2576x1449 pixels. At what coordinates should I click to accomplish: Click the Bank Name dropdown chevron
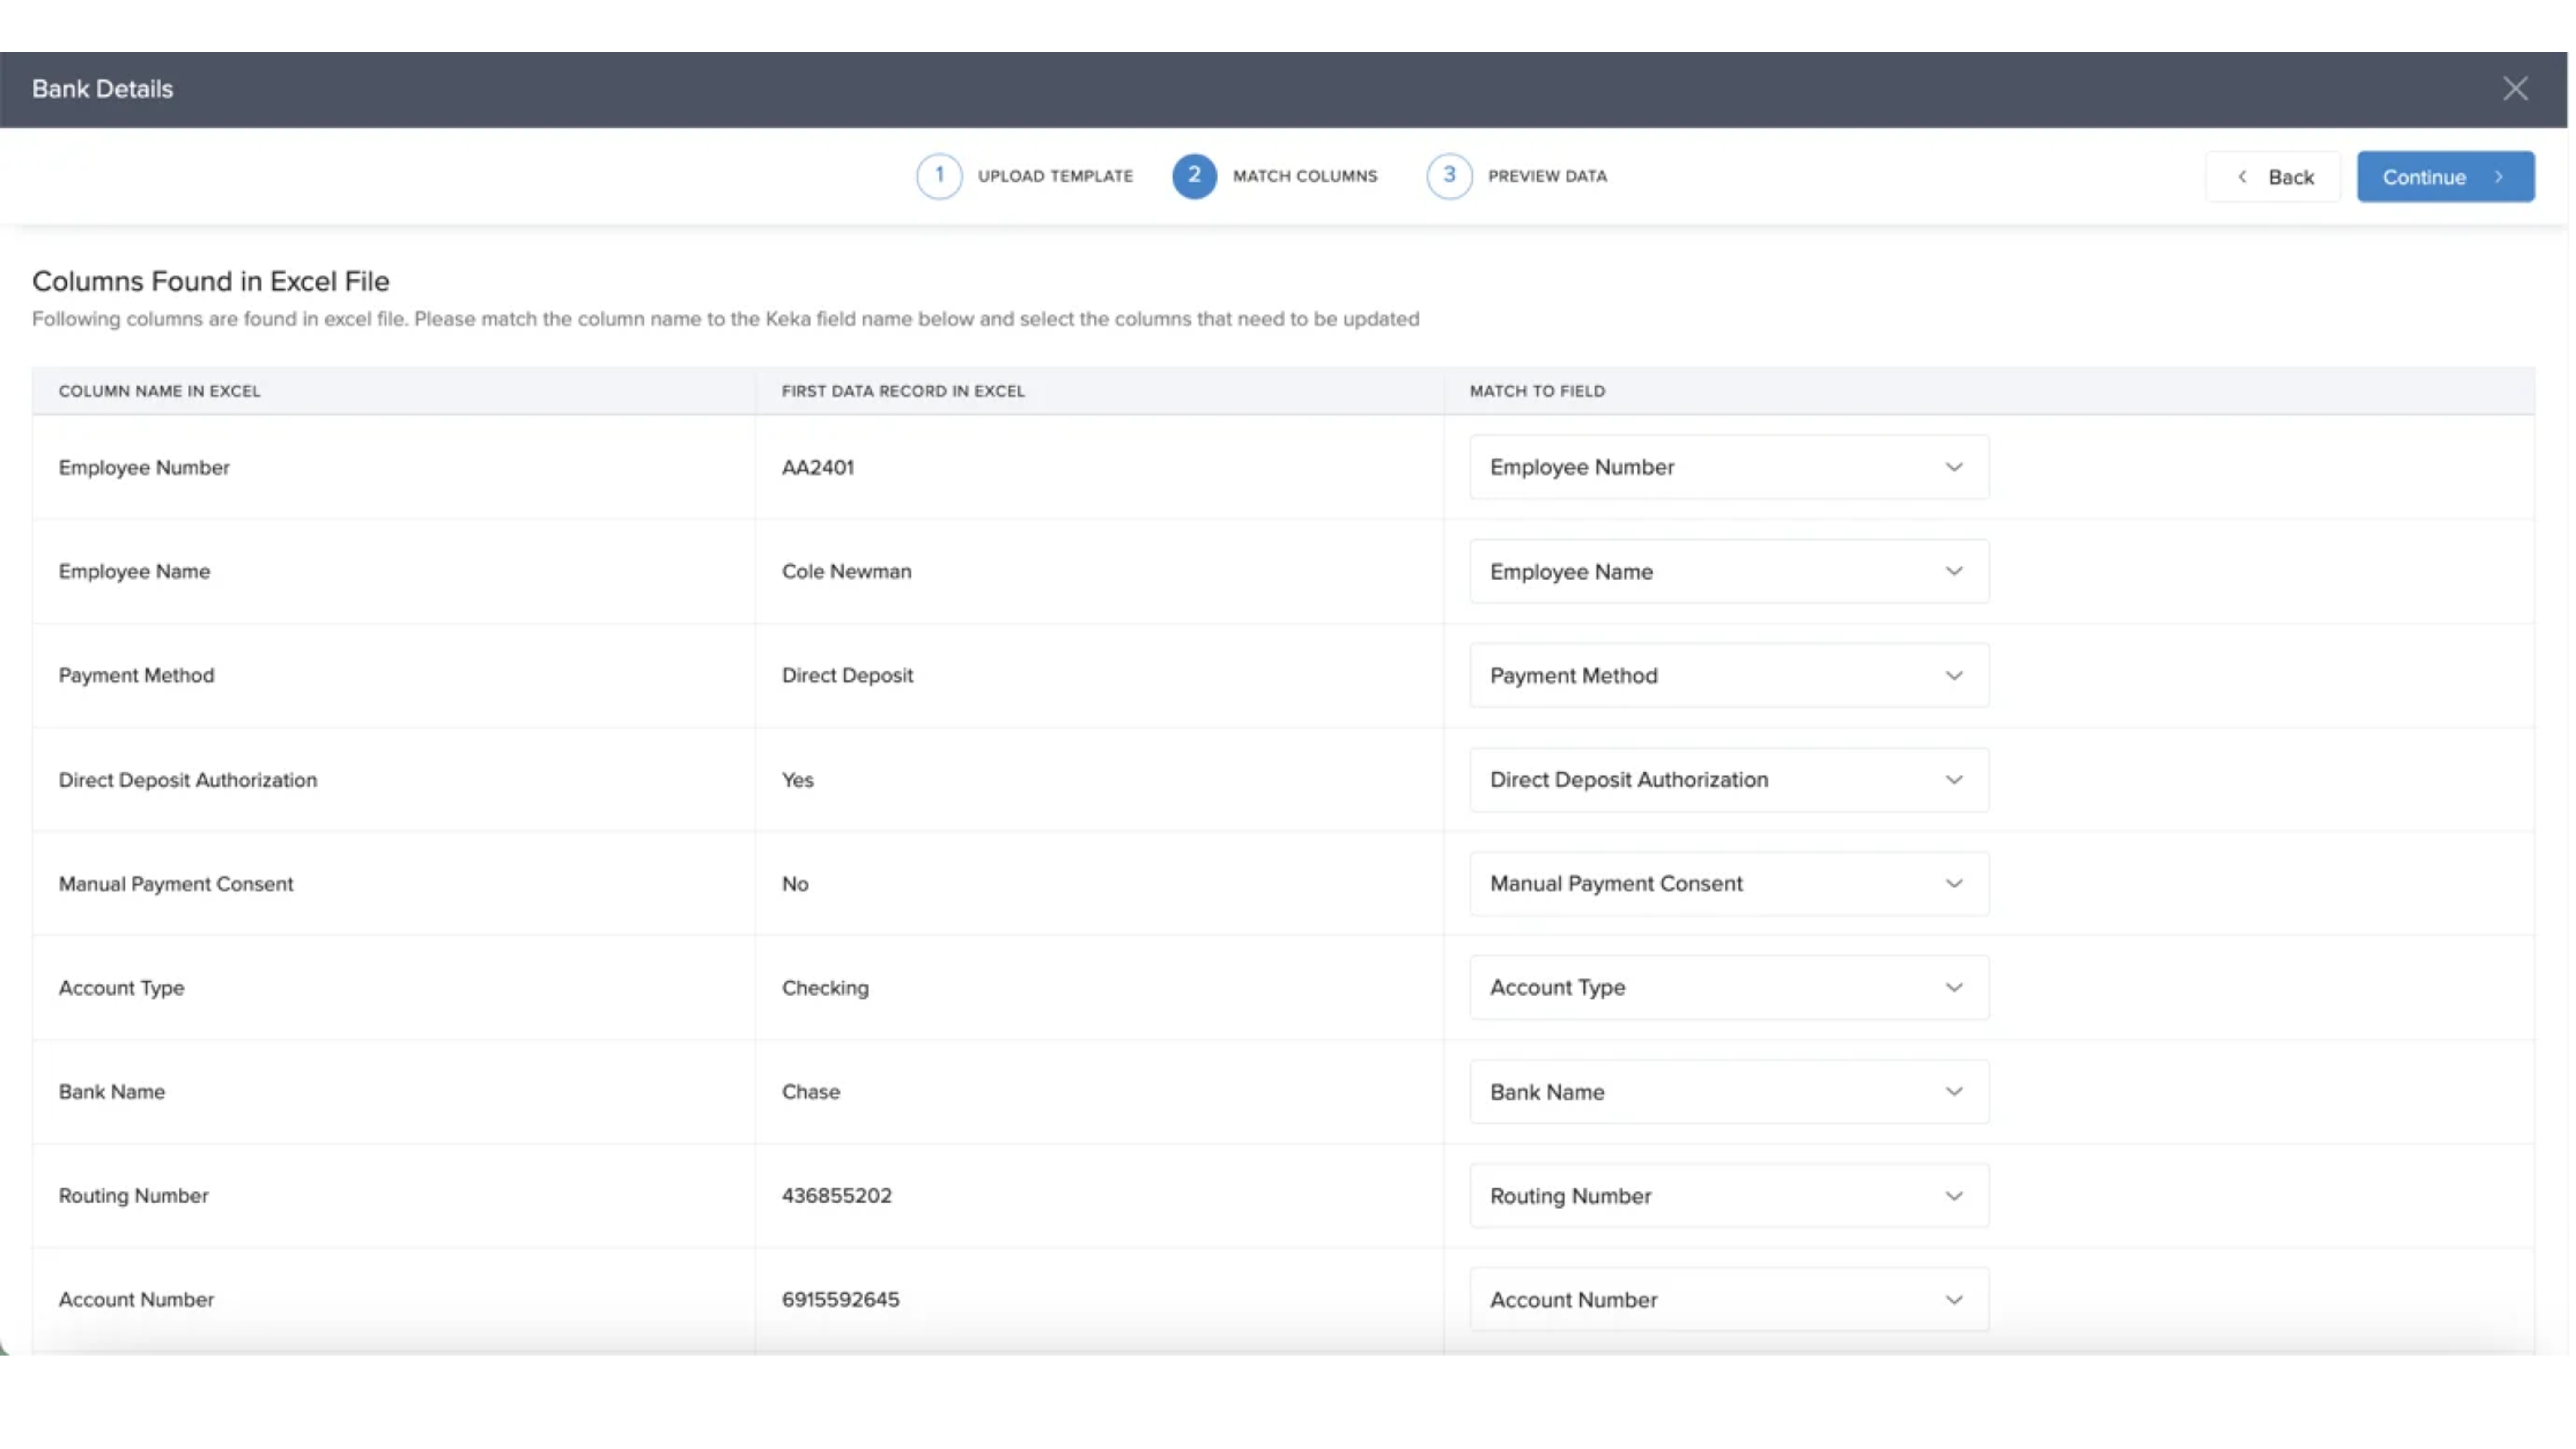1953,1092
